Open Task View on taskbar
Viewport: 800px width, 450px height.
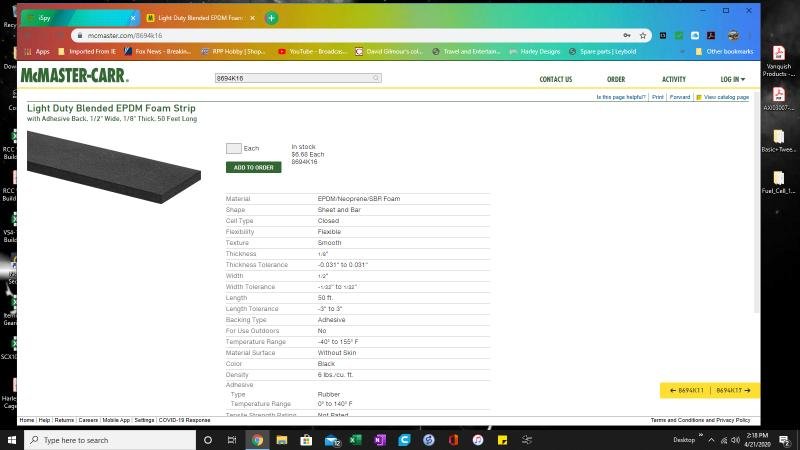tap(232, 440)
